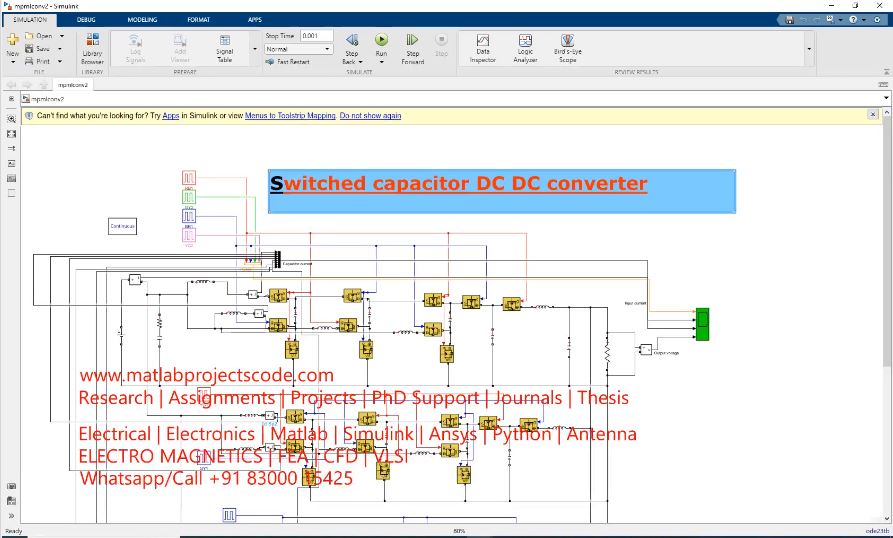The width and height of the screenshot is (893, 538).
Task: Click the vertical scrollbar of the canvas
Action: (887, 239)
